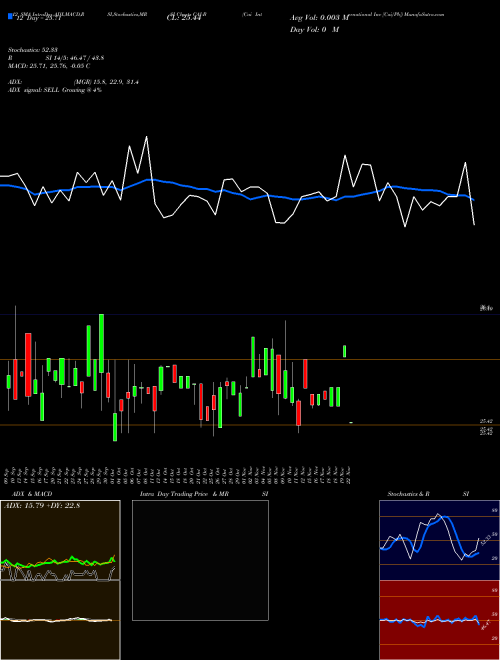The image size is (500, 660).
Task: Click the 'Day Vol: 0 M' text
Action: tap(314, 30)
